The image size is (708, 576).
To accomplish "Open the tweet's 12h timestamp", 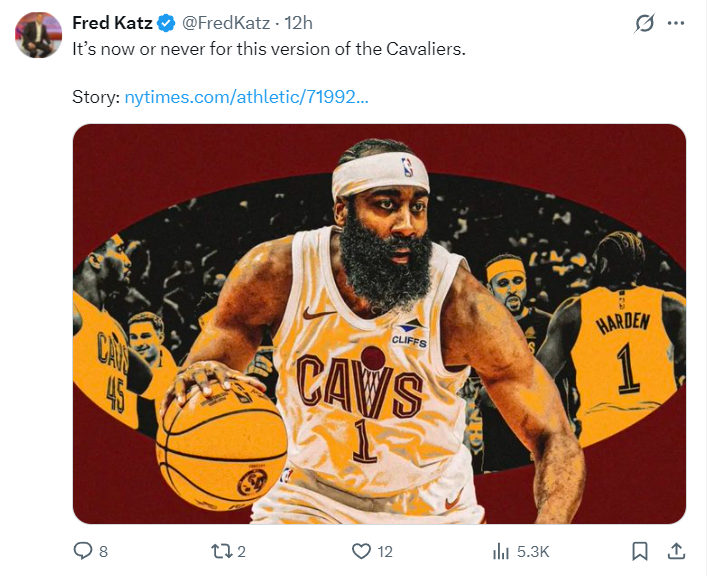I will point(299,23).
